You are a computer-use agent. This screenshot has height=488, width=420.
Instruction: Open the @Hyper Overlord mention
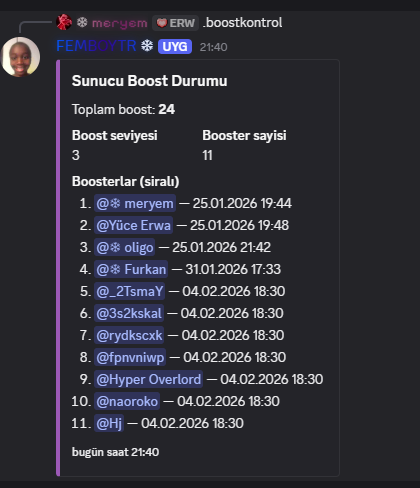point(149,379)
